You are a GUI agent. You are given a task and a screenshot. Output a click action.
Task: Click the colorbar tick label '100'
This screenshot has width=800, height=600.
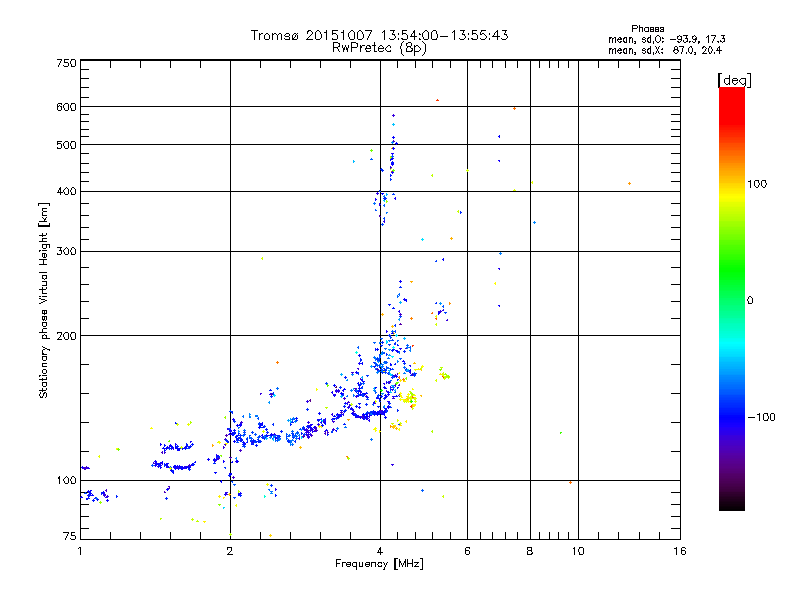tap(757, 184)
